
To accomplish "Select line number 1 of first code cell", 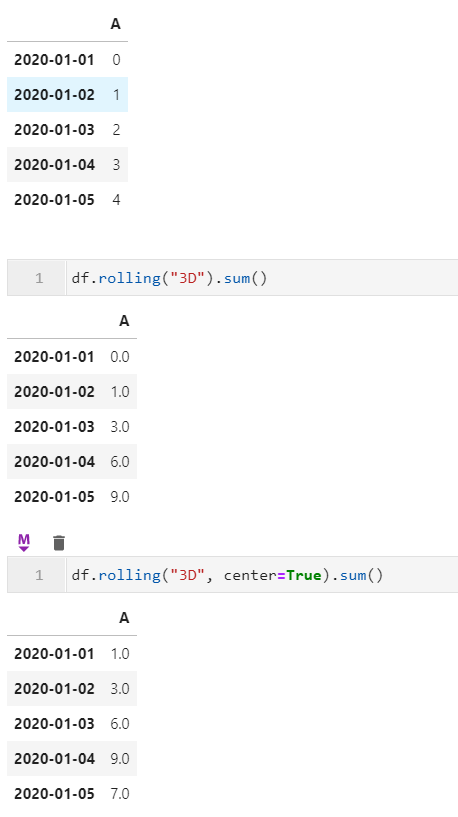I will tap(39, 278).
